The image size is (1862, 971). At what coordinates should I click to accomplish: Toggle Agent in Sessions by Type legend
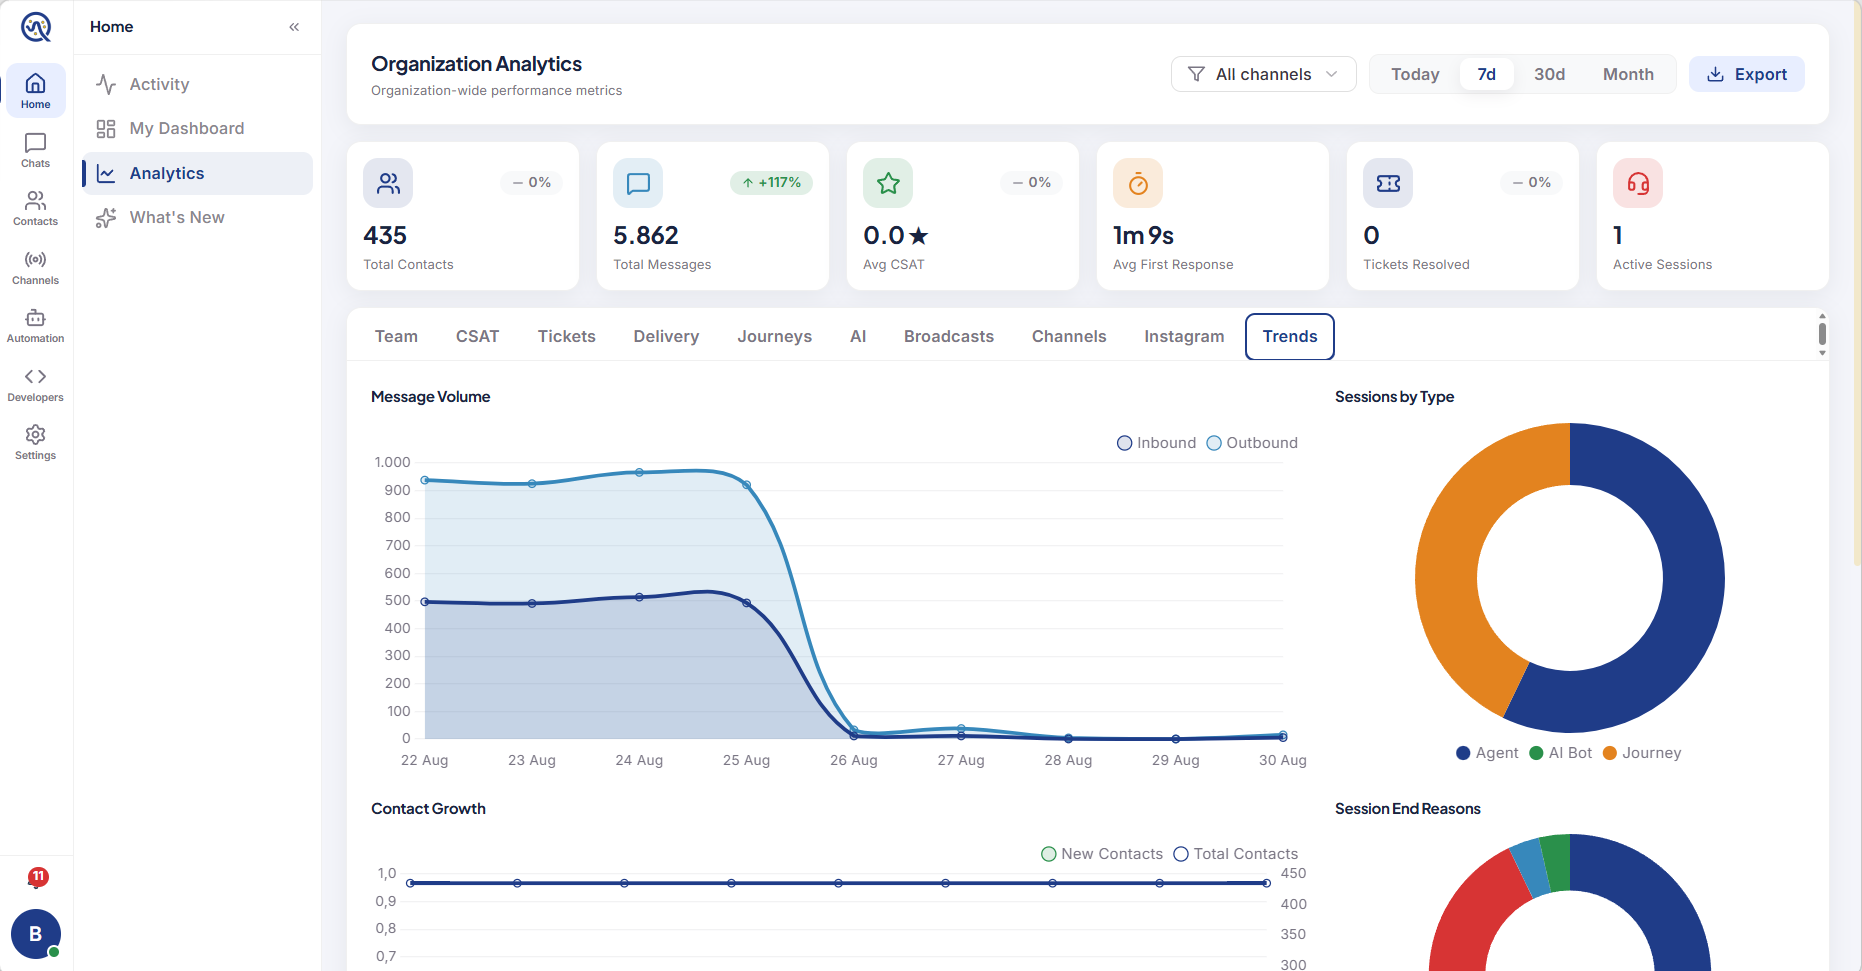[x=1487, y=753]
